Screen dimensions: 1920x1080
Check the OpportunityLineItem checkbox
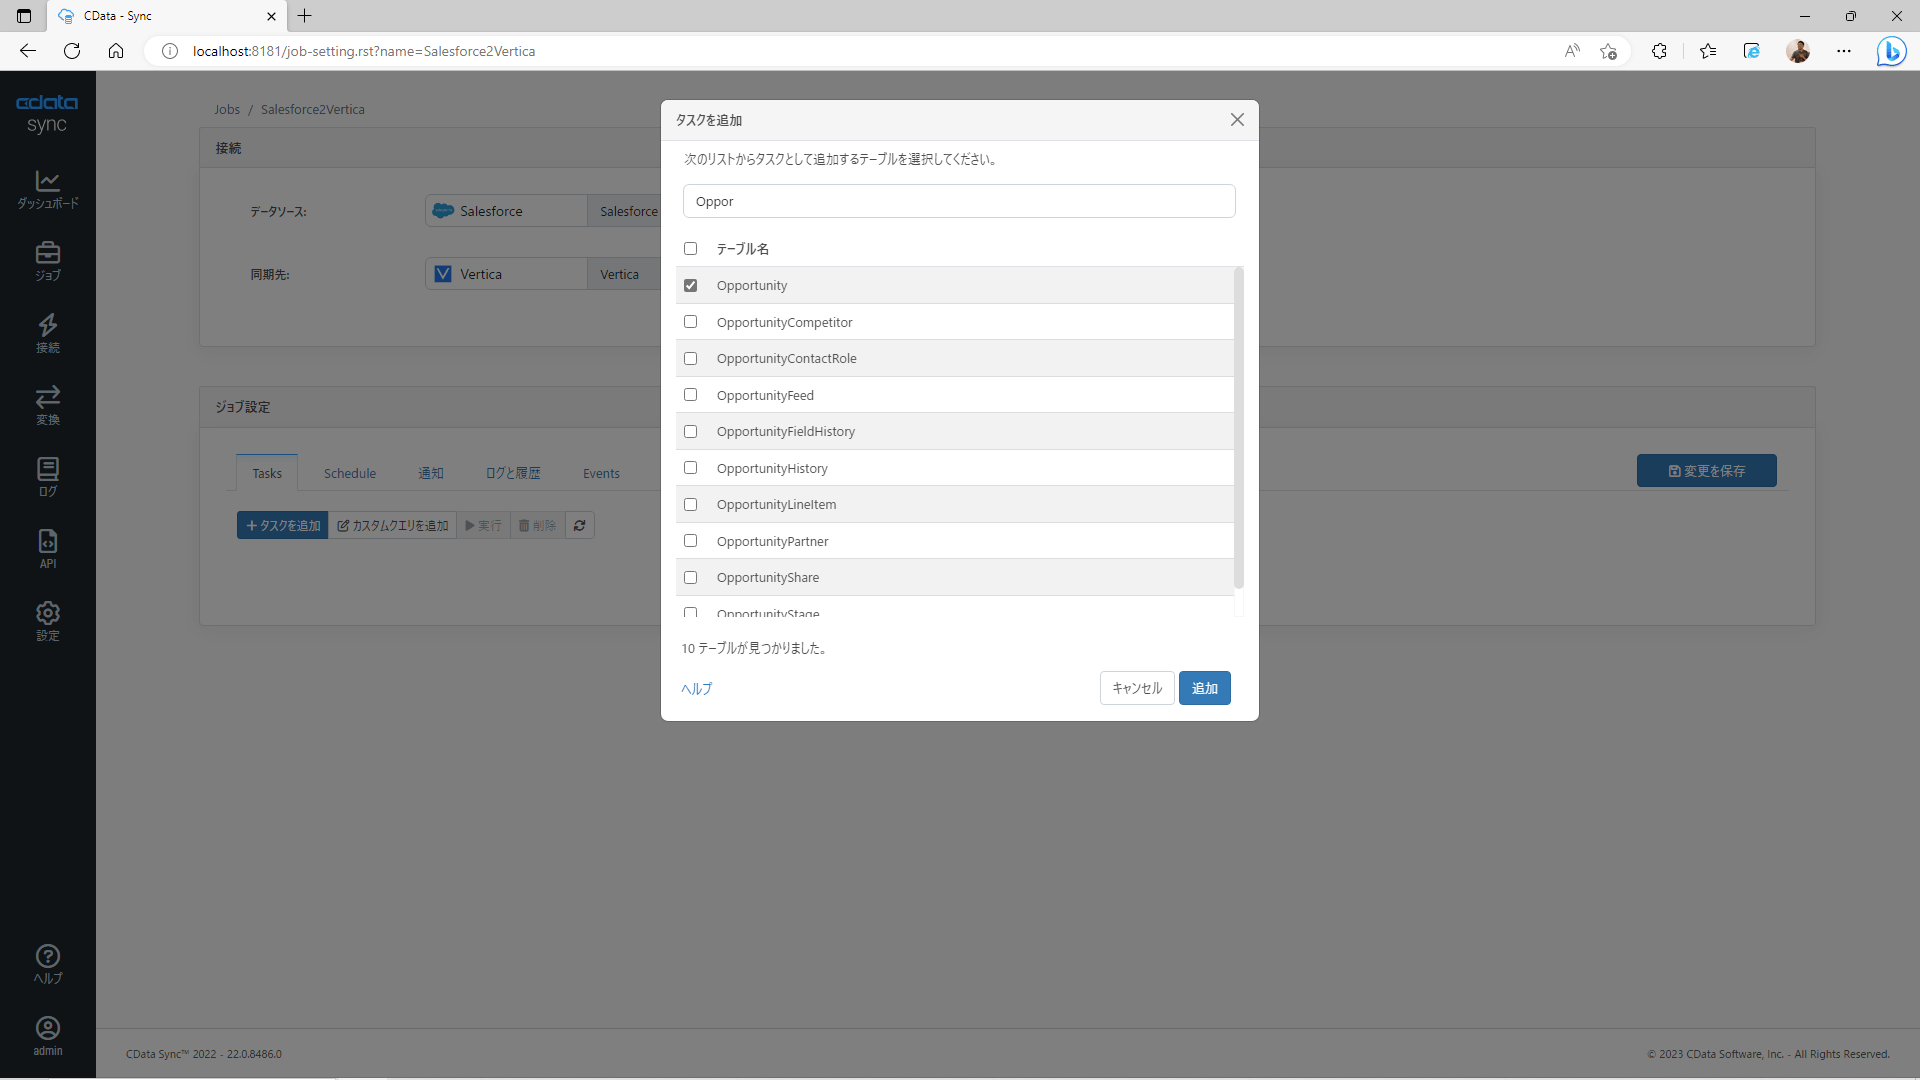pyautogui.click(x=690, y=504)
